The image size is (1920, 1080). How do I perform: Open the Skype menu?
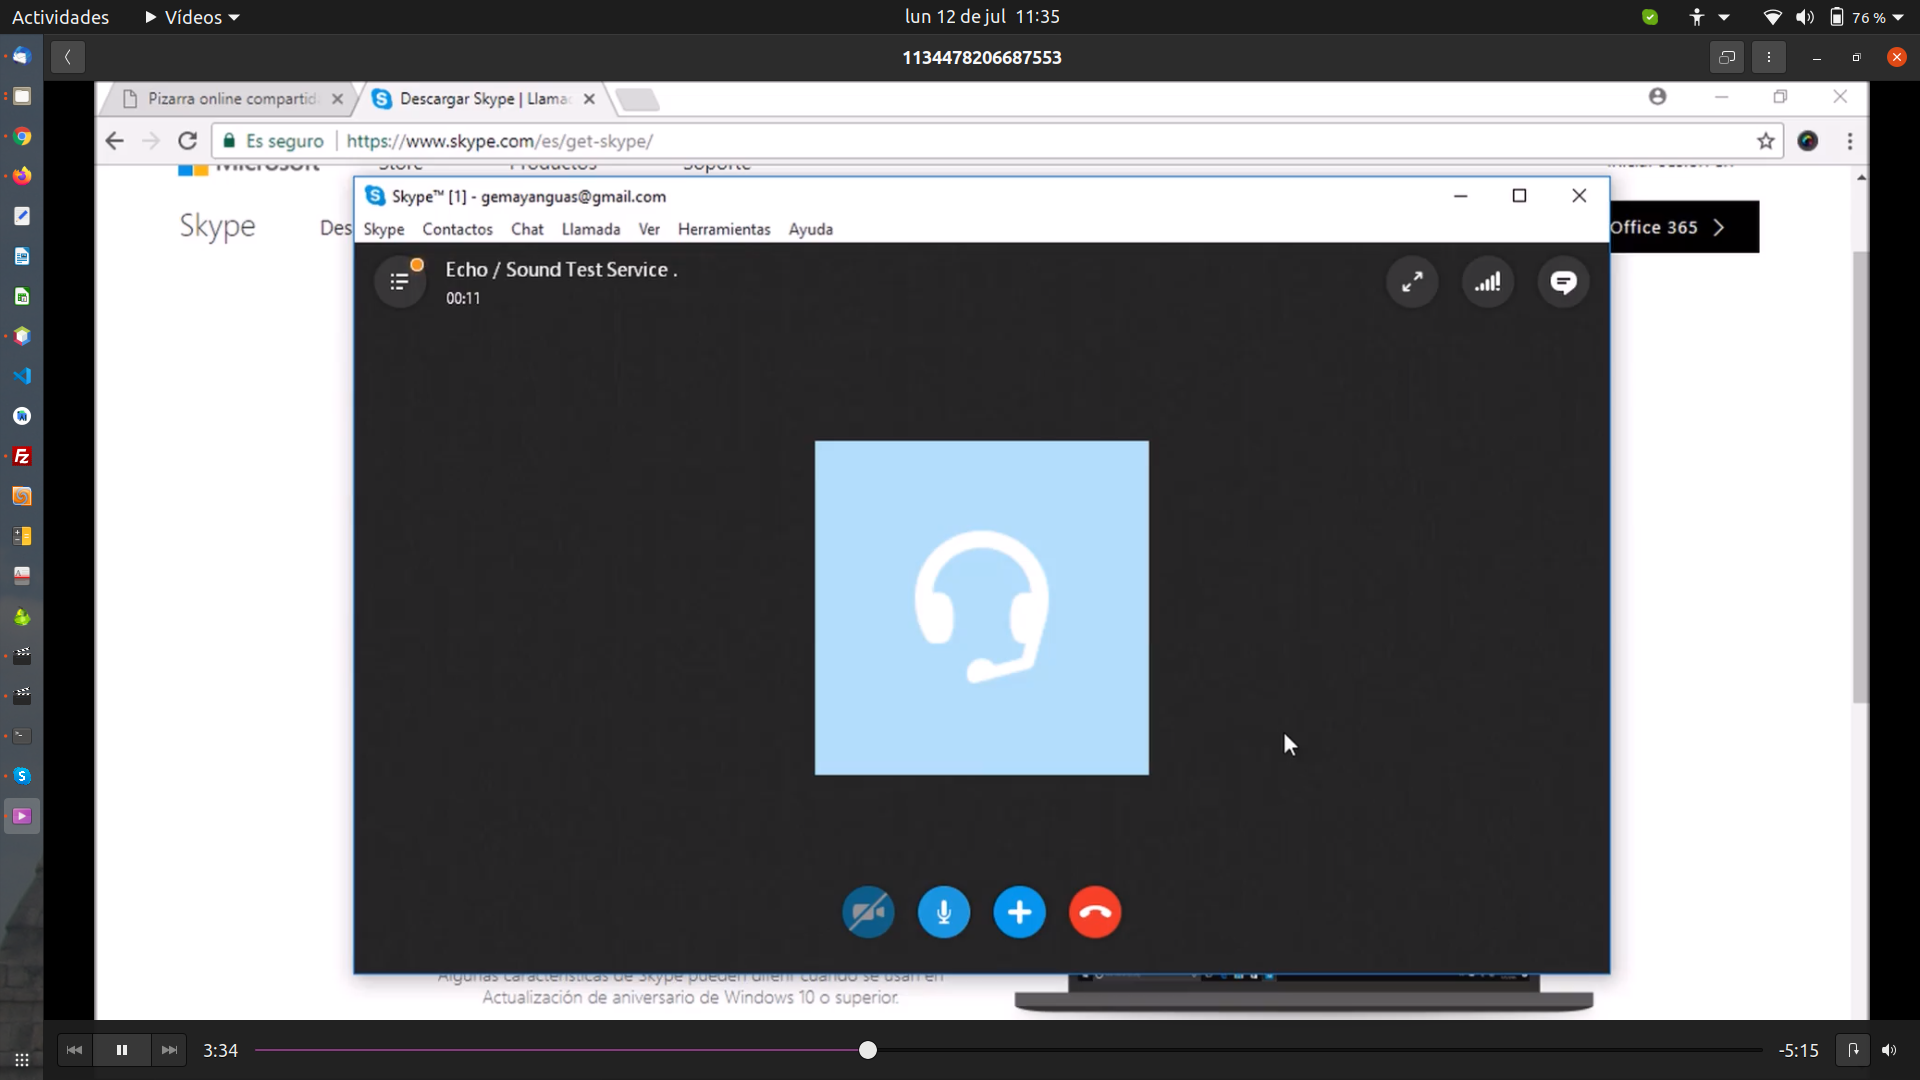(384, 229)
